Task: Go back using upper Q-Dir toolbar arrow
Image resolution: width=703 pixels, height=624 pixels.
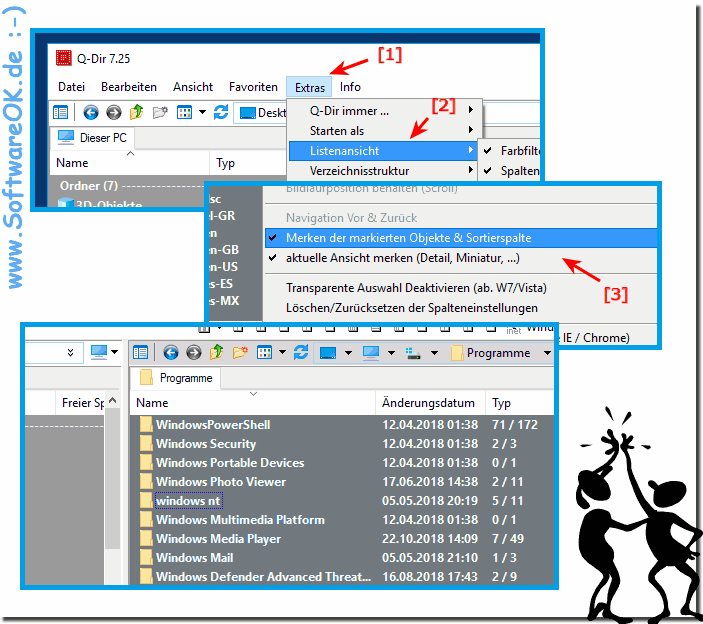Action: point(91,112)
